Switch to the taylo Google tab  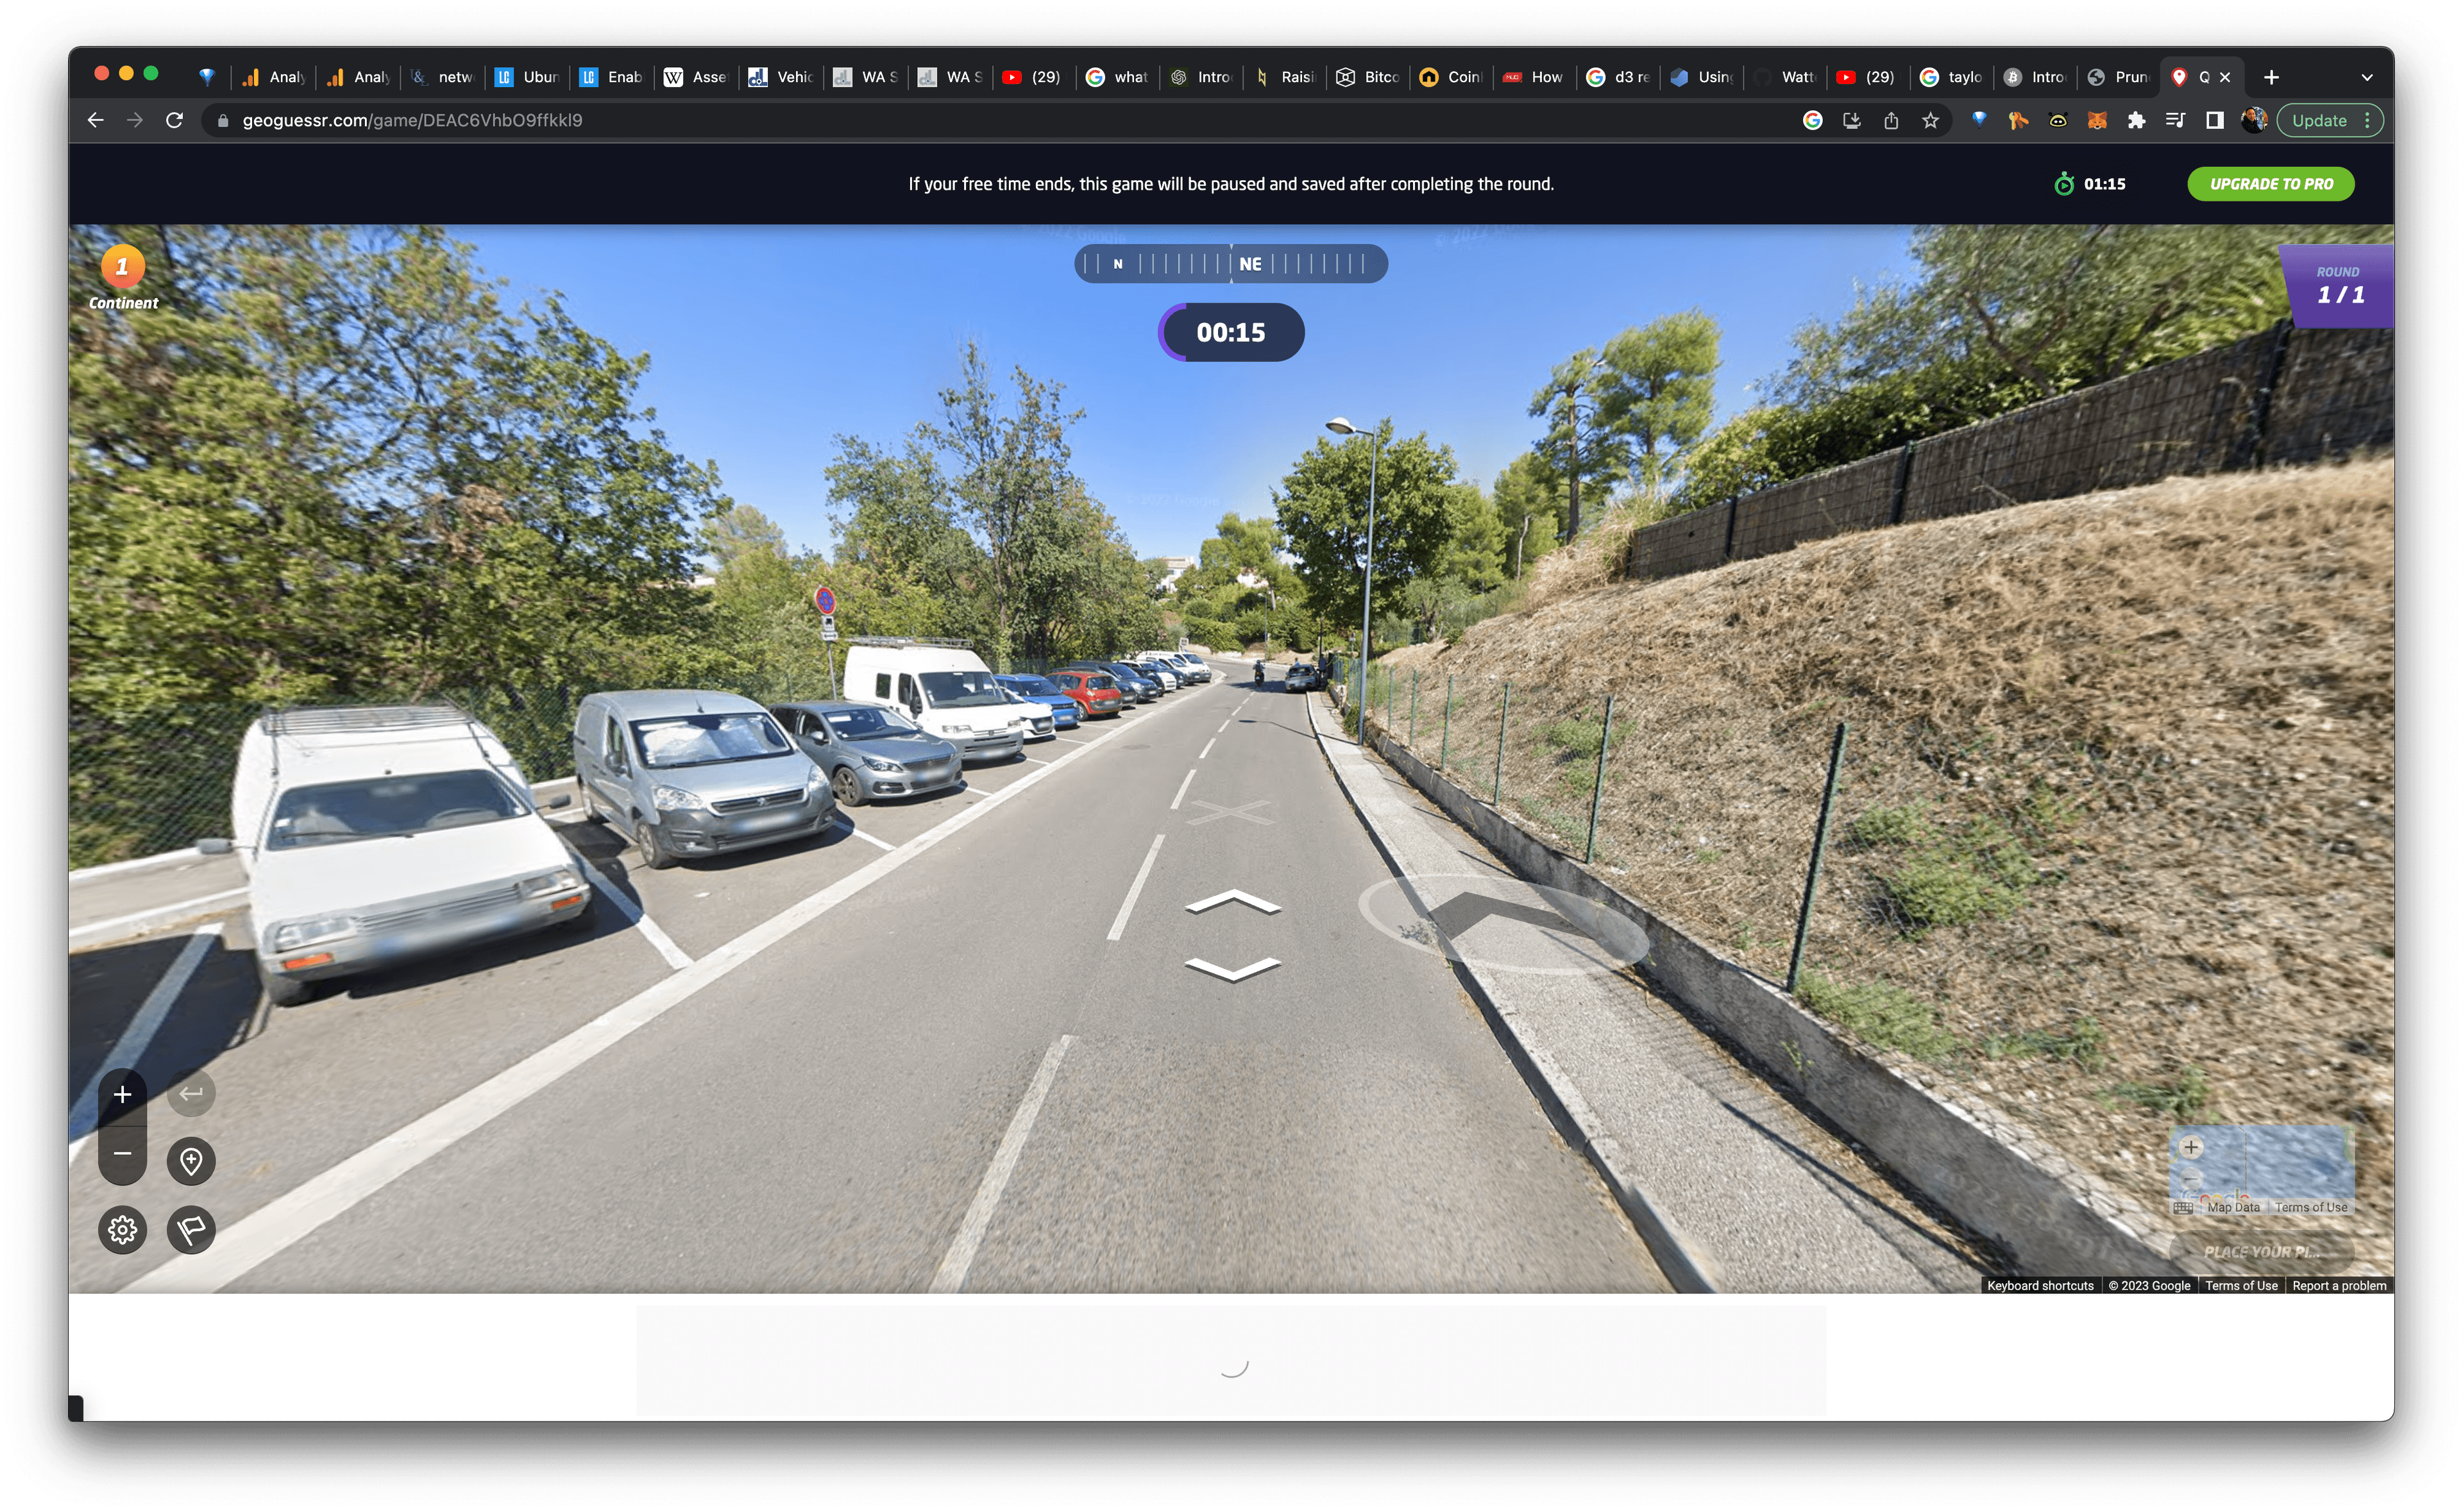[1952, 77]
